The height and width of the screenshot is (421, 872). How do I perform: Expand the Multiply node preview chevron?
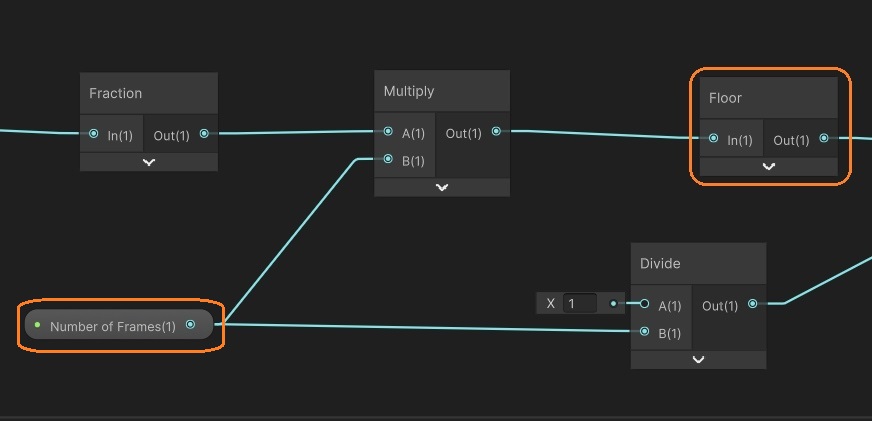pyautogui.click(x=442, y=187)
